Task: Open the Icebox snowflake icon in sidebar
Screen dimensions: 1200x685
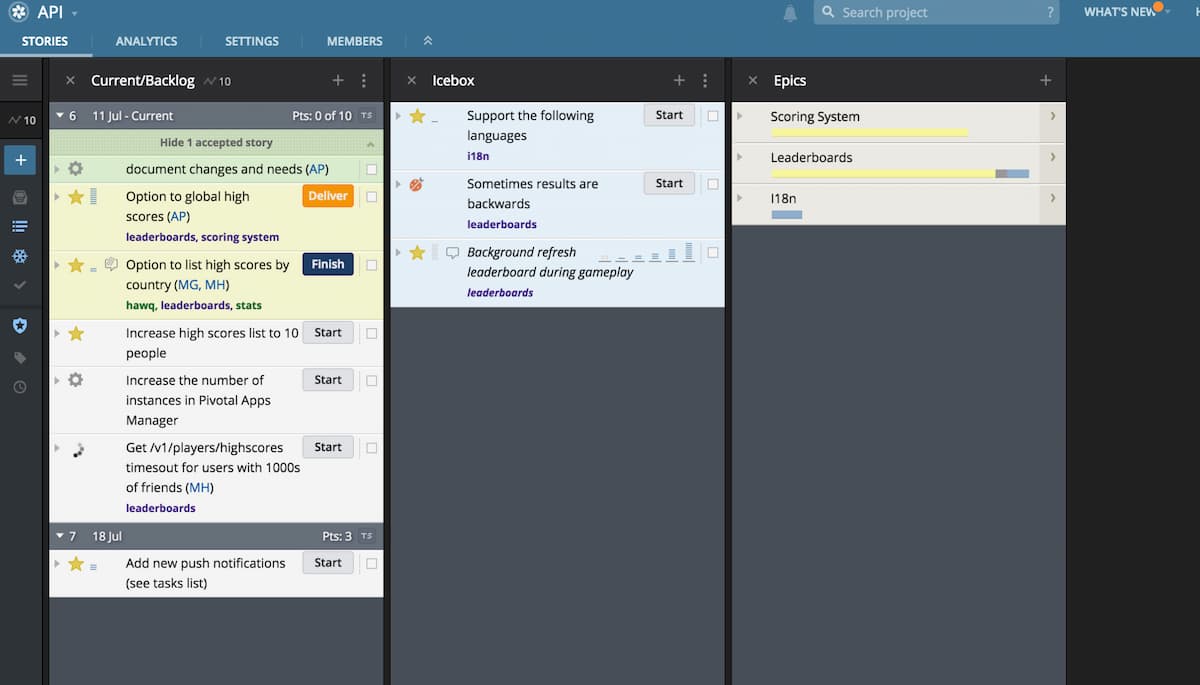Action: (x=20, y=257)
